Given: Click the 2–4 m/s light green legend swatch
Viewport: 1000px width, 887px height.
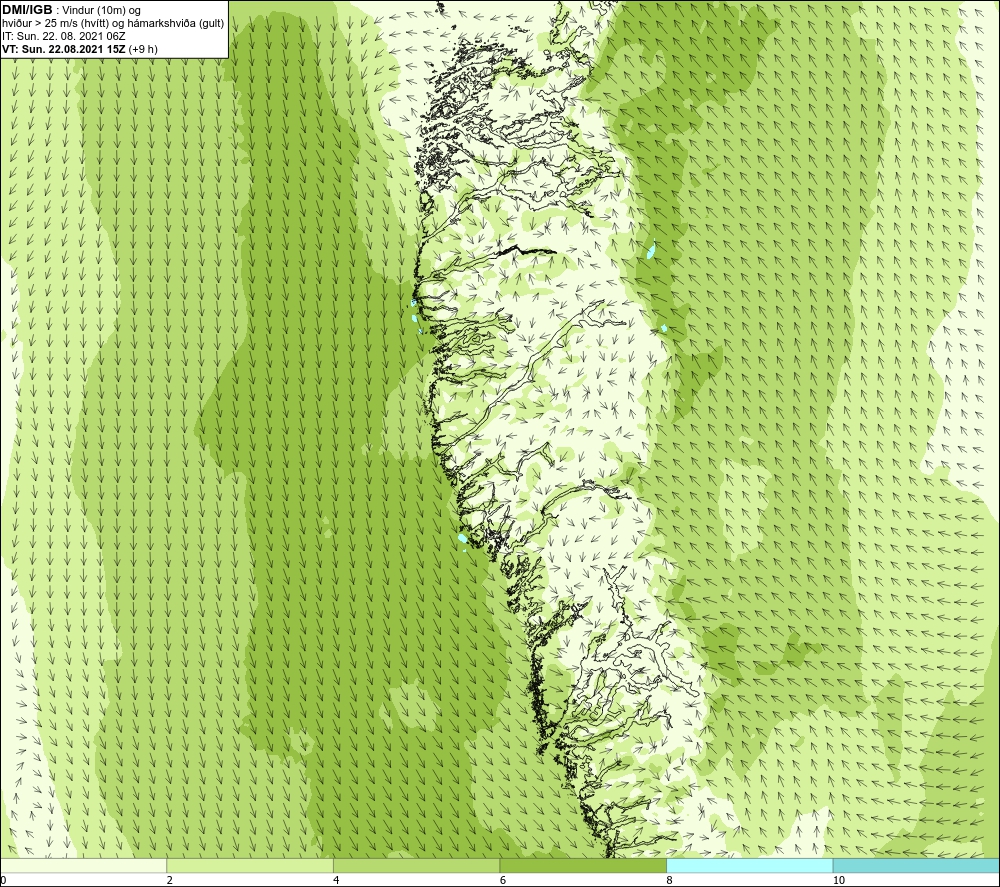Looking at the screenshot, I should [x=250, y=865].
